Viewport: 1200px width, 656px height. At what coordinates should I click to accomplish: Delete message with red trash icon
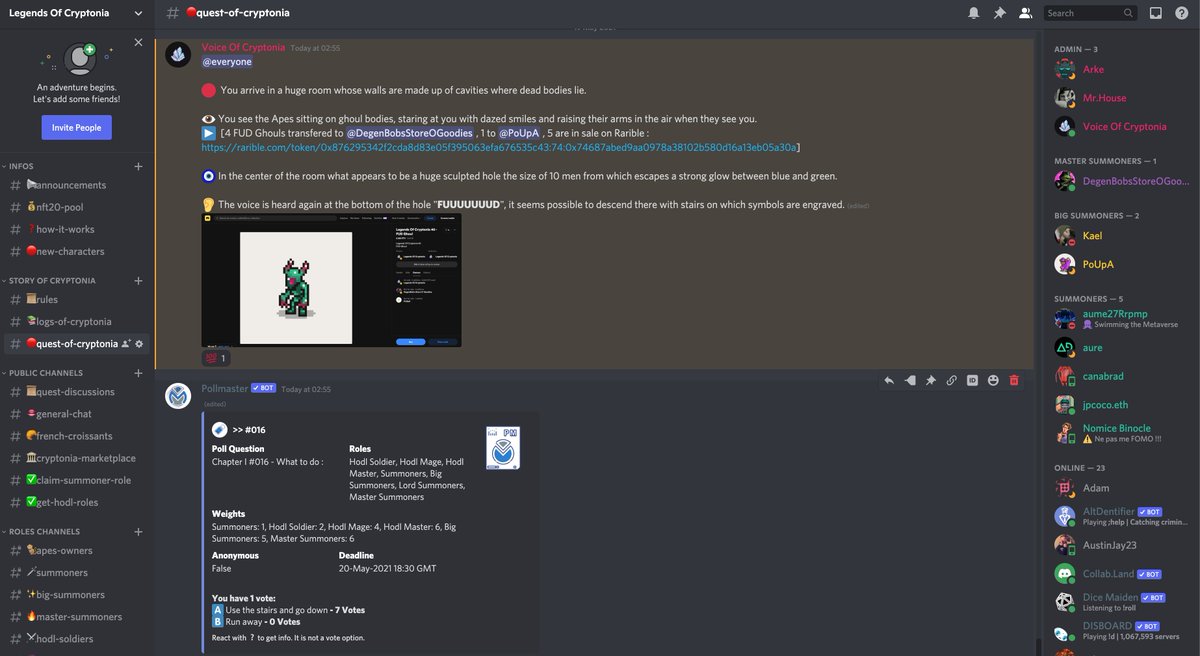point(1014,380)
